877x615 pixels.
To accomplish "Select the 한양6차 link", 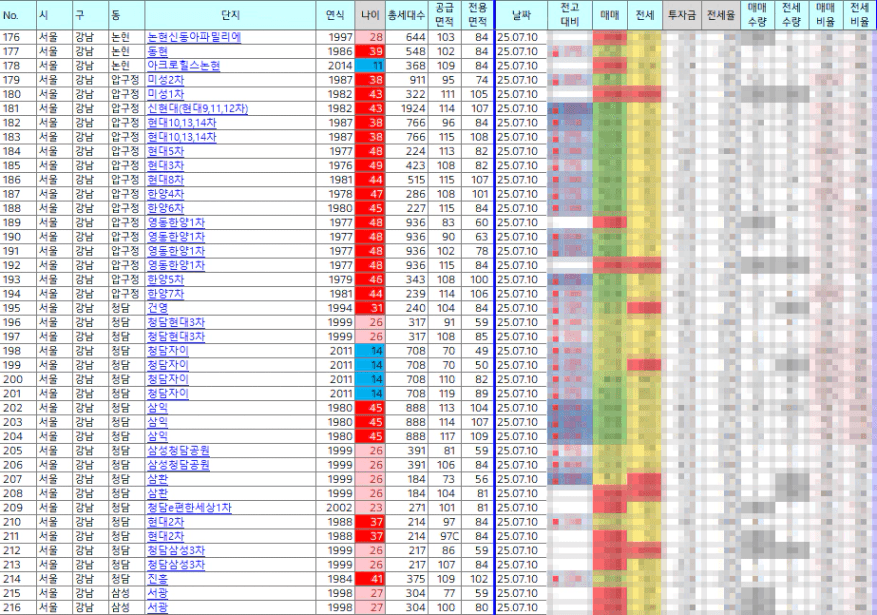I will [166, 209].
